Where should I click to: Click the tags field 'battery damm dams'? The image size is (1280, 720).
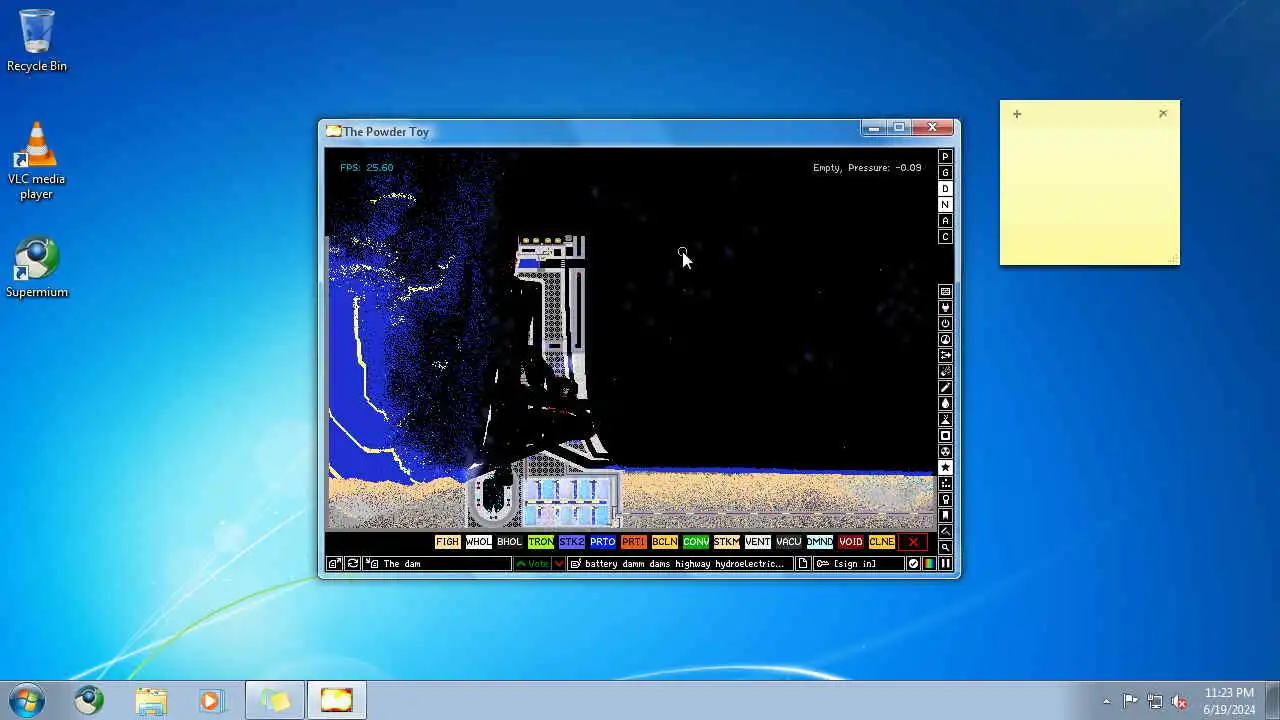tap(681, 564)
